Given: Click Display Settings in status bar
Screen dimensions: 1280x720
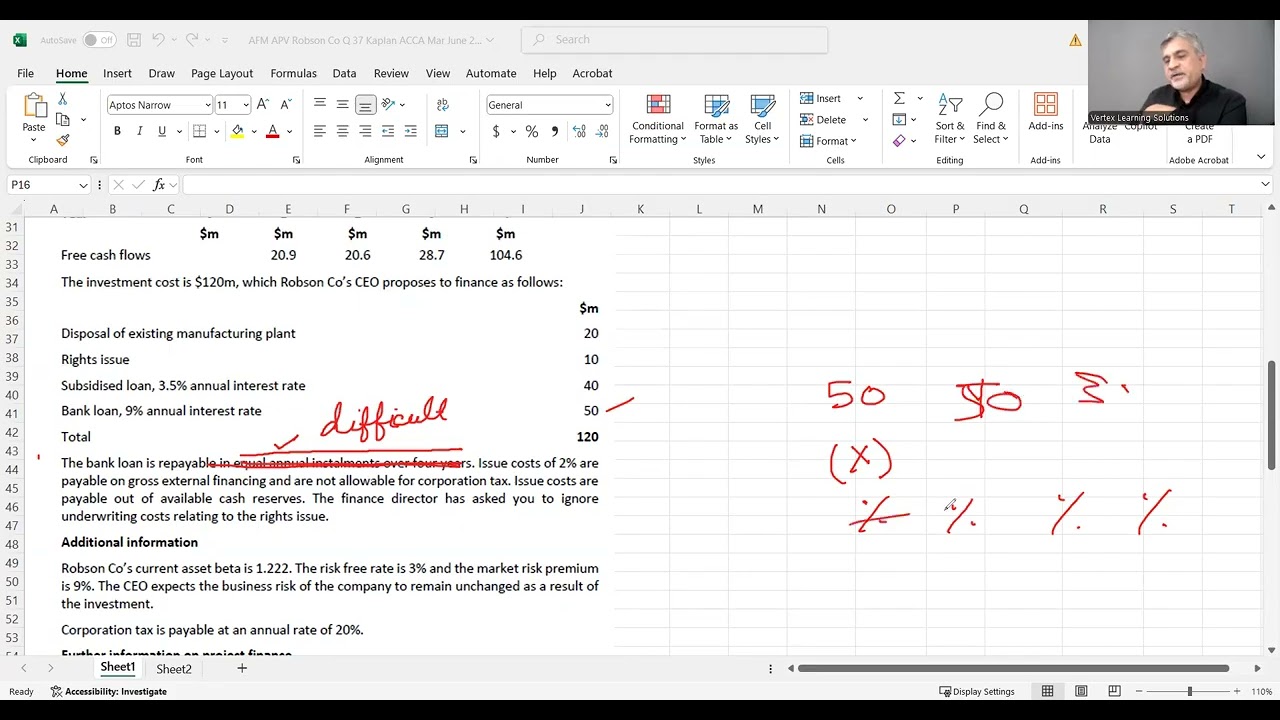Looking at the screenshot, I should [x=977, y=691].
